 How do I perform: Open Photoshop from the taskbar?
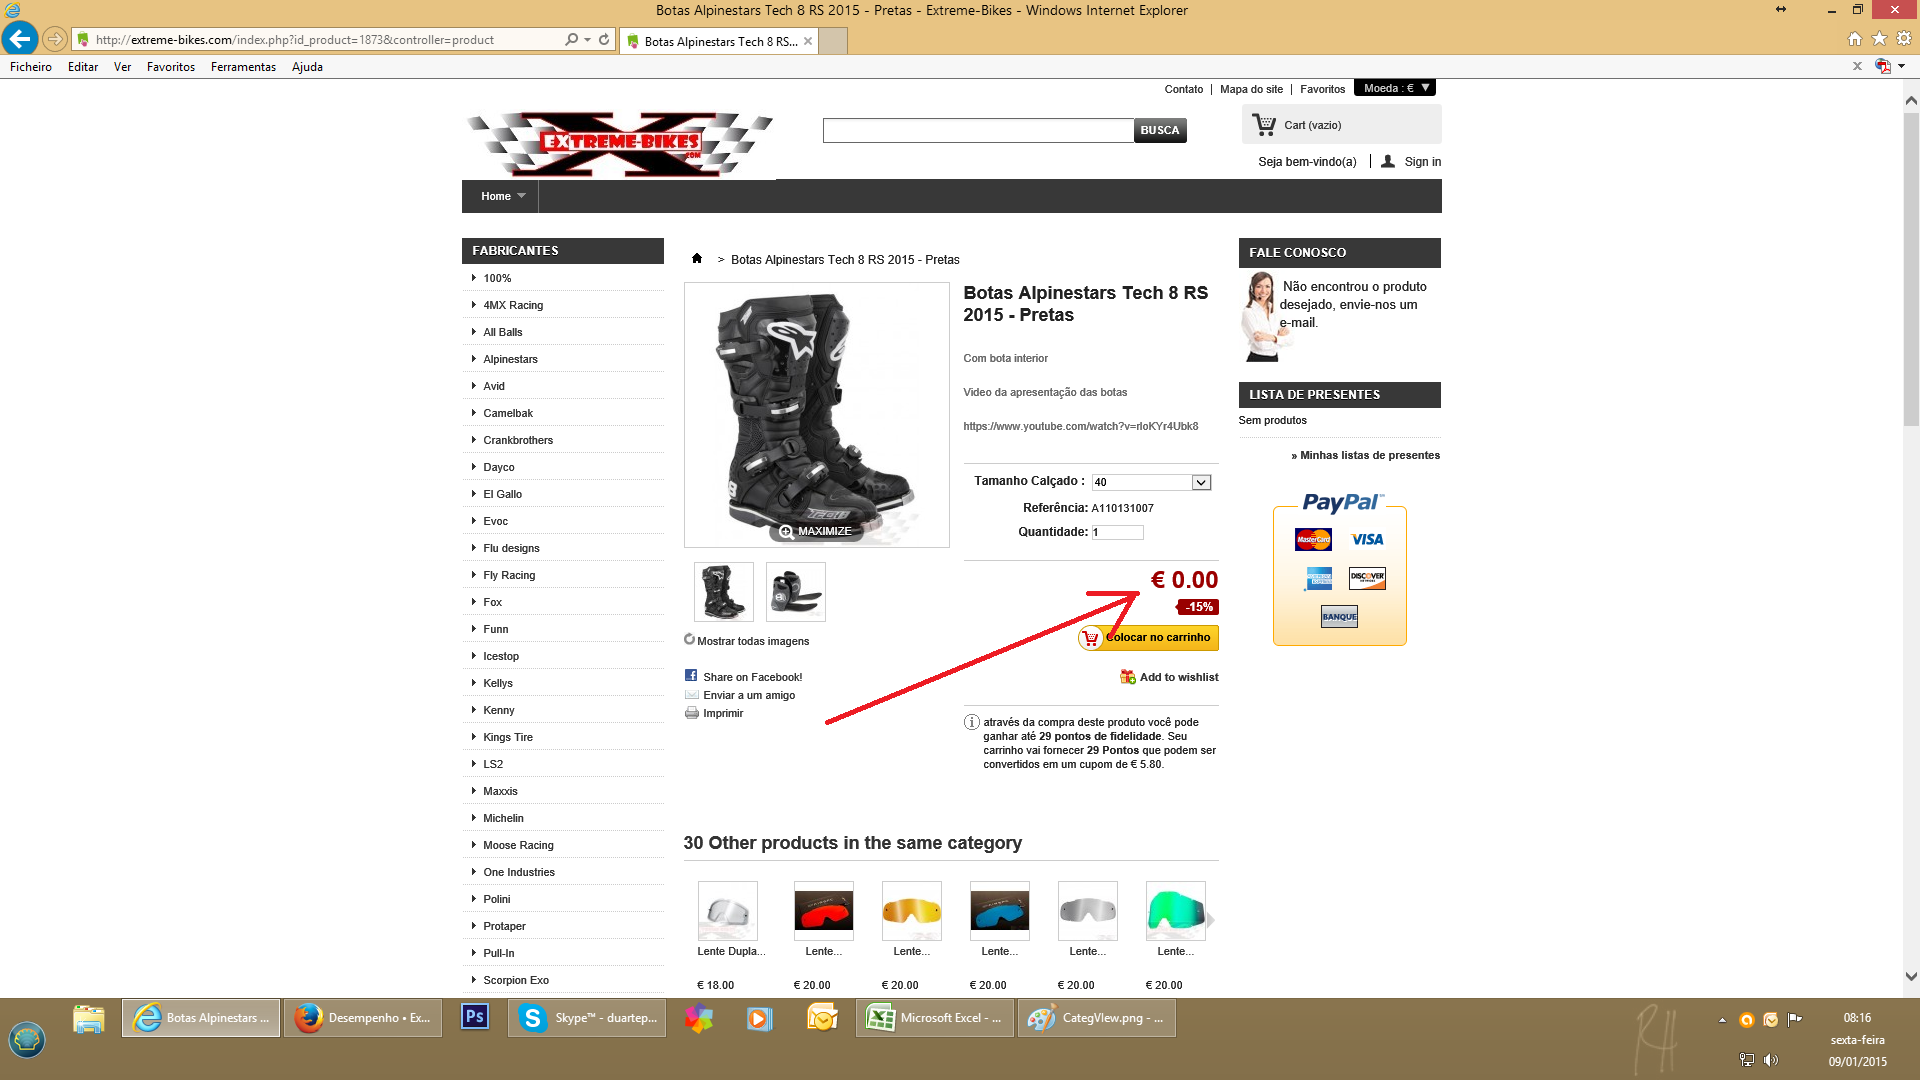tap(475, 1017)
